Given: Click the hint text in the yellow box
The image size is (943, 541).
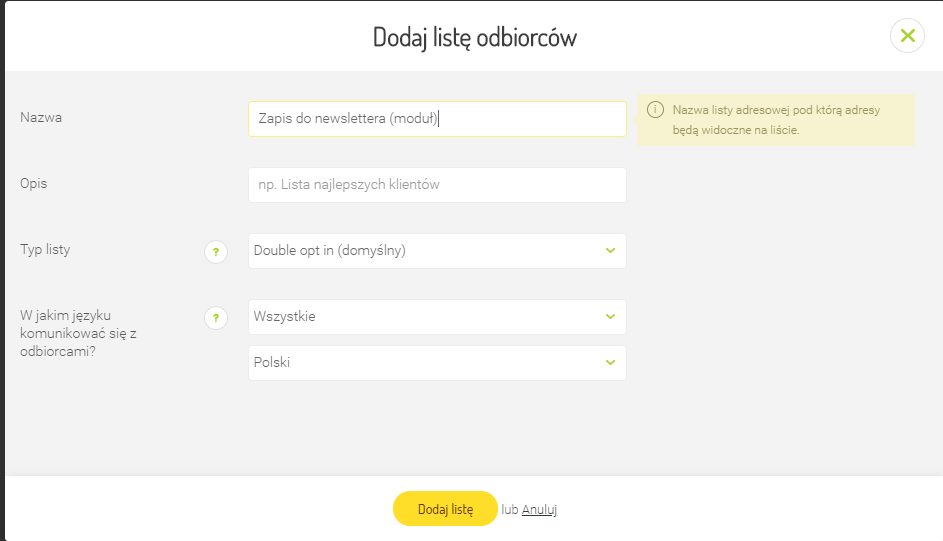Looking at the screenshot, I should tap(775, 120).
